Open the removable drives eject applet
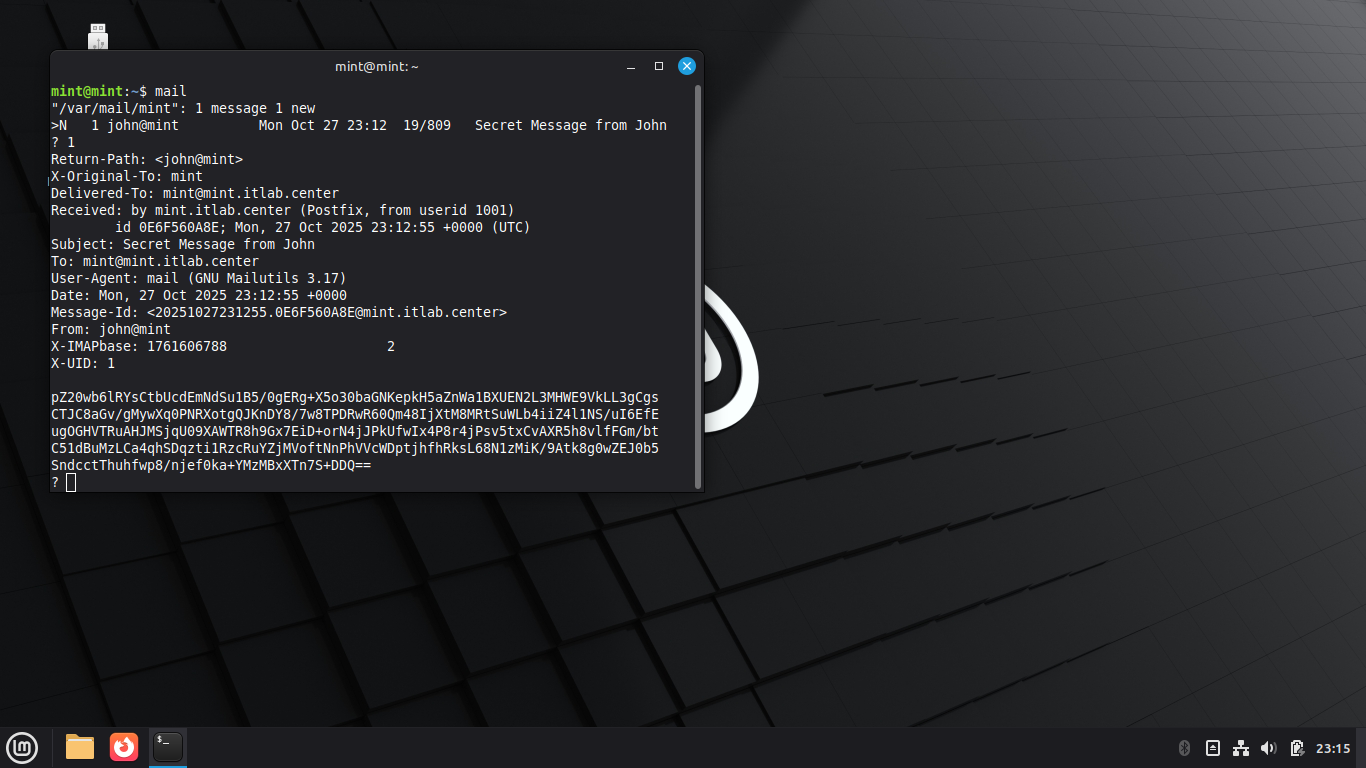The image size is (1366, 768). 1213,748
